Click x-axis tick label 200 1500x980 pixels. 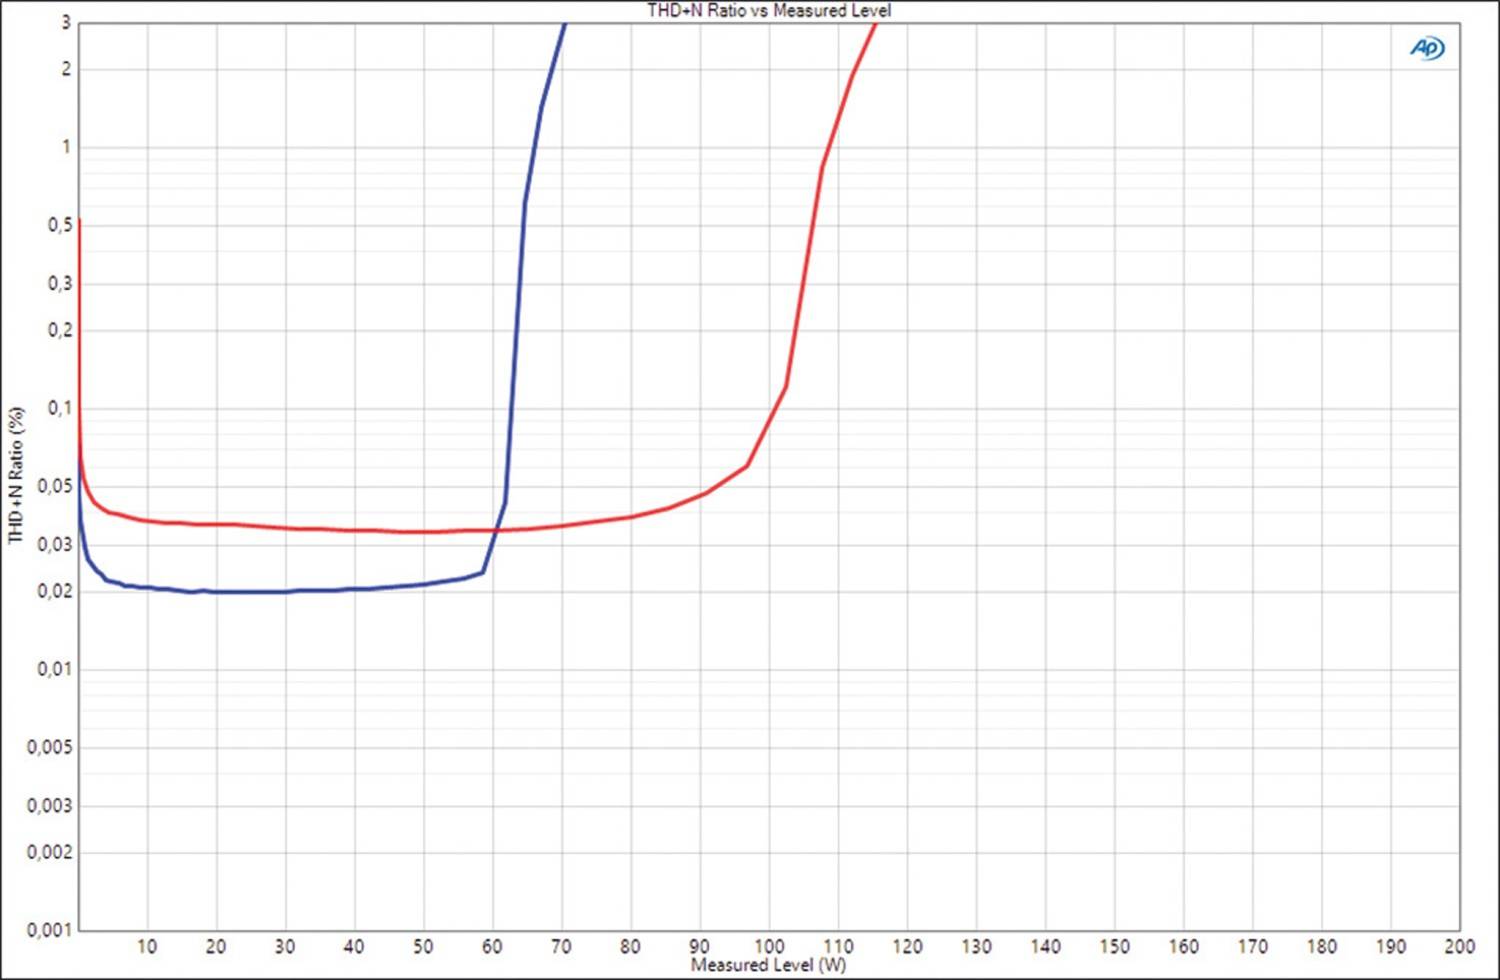click(1459, 946)
